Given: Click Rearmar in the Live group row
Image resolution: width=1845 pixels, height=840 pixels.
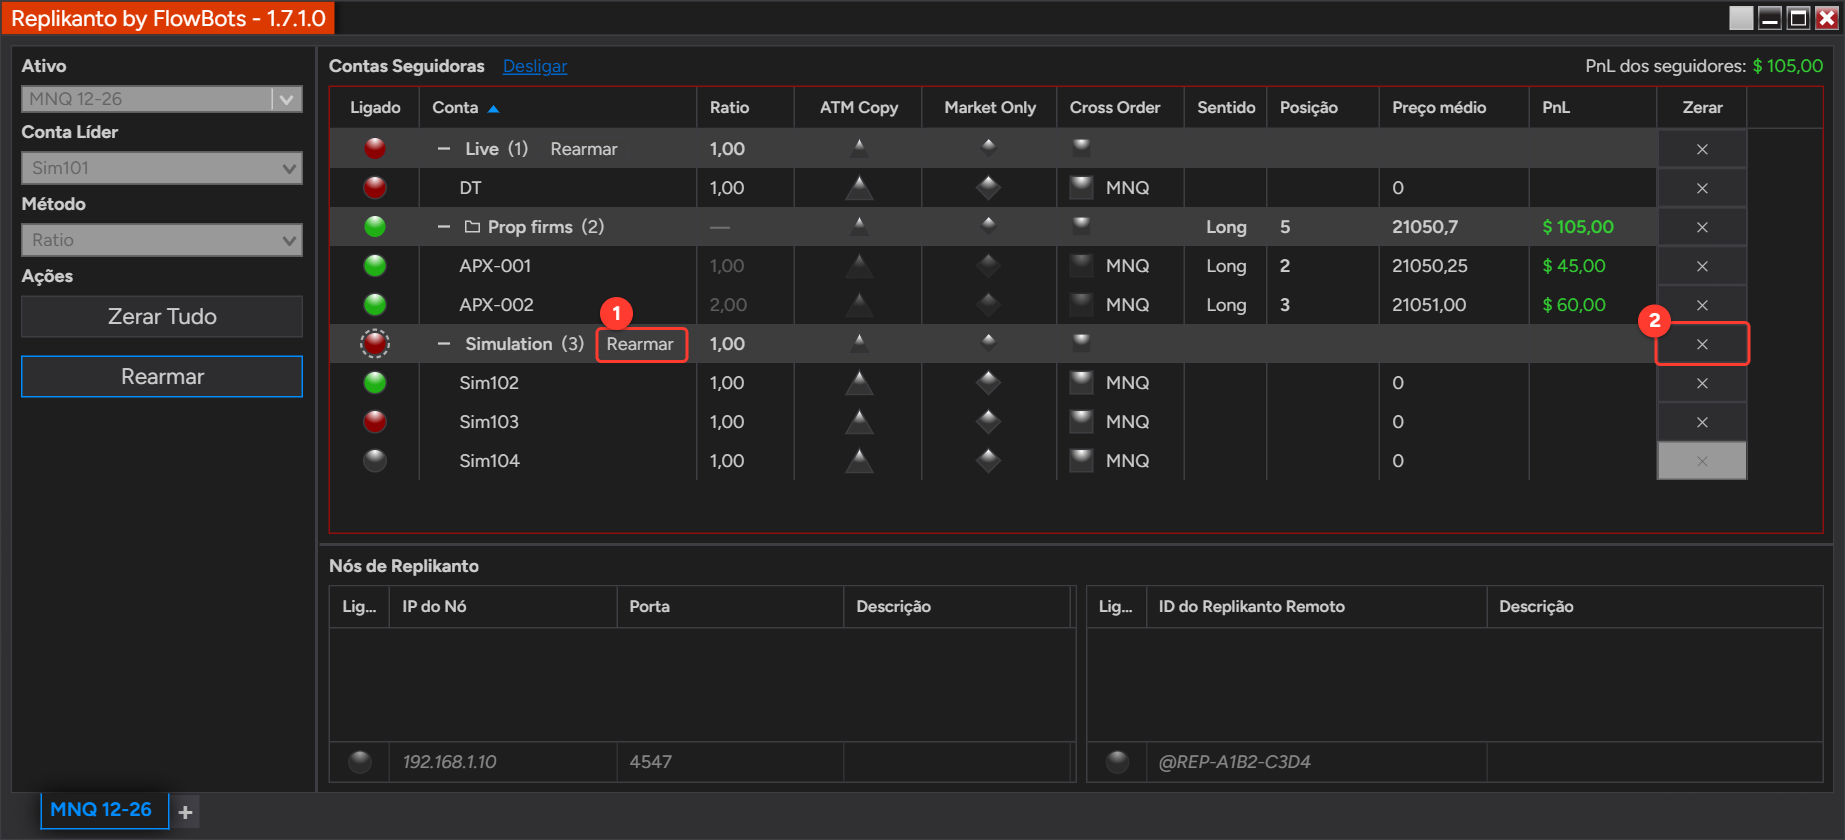Looking at the screenshot, I should point(584,148).
